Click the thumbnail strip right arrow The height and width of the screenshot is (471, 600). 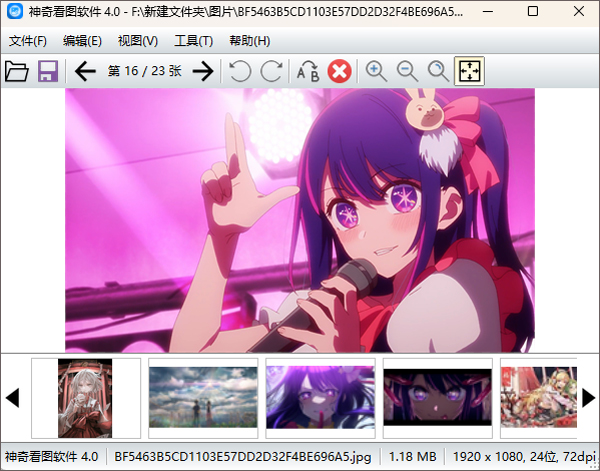point(589,398)
